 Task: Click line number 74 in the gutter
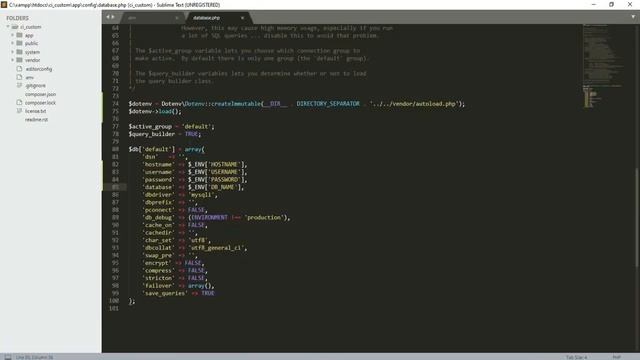point(116,104)
